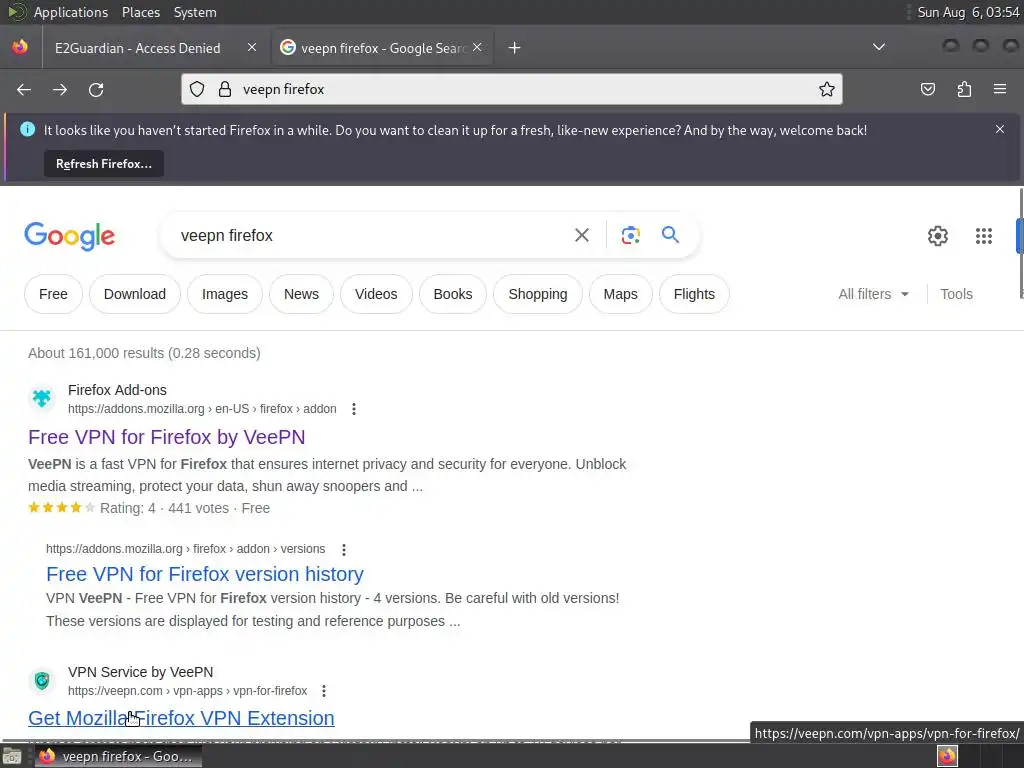Search by image with Google Lens icon

point(630,235)
